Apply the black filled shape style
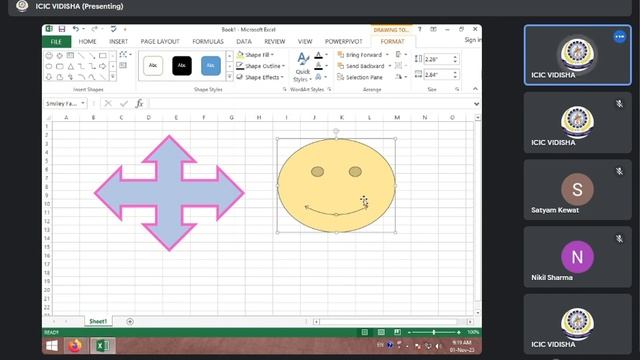This screenshot has width=640, height=360. [x=182, y=66]
